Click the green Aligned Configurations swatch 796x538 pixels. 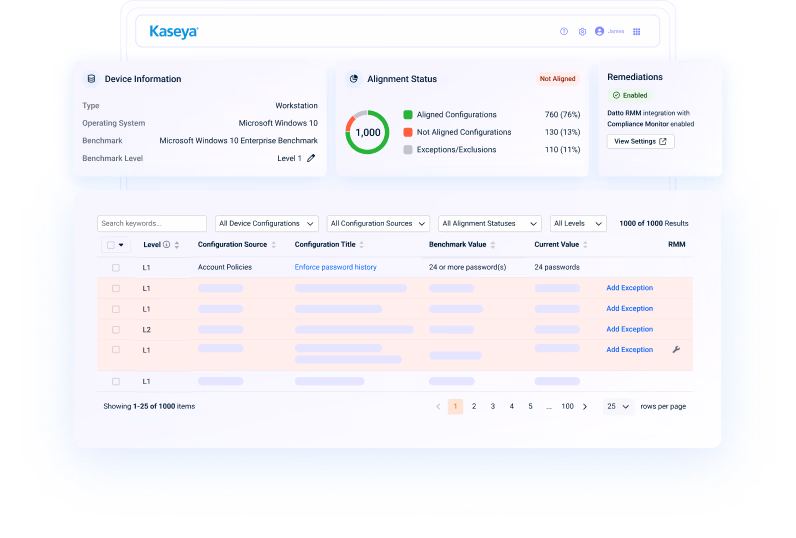pyautogui.click(x=408, y=115)
